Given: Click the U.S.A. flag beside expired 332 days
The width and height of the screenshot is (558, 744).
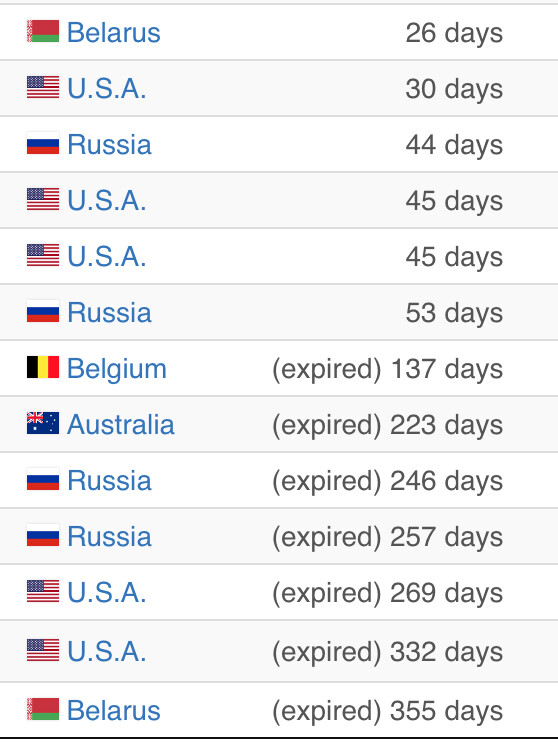Looking at the screenshot, I should (43, 651).
